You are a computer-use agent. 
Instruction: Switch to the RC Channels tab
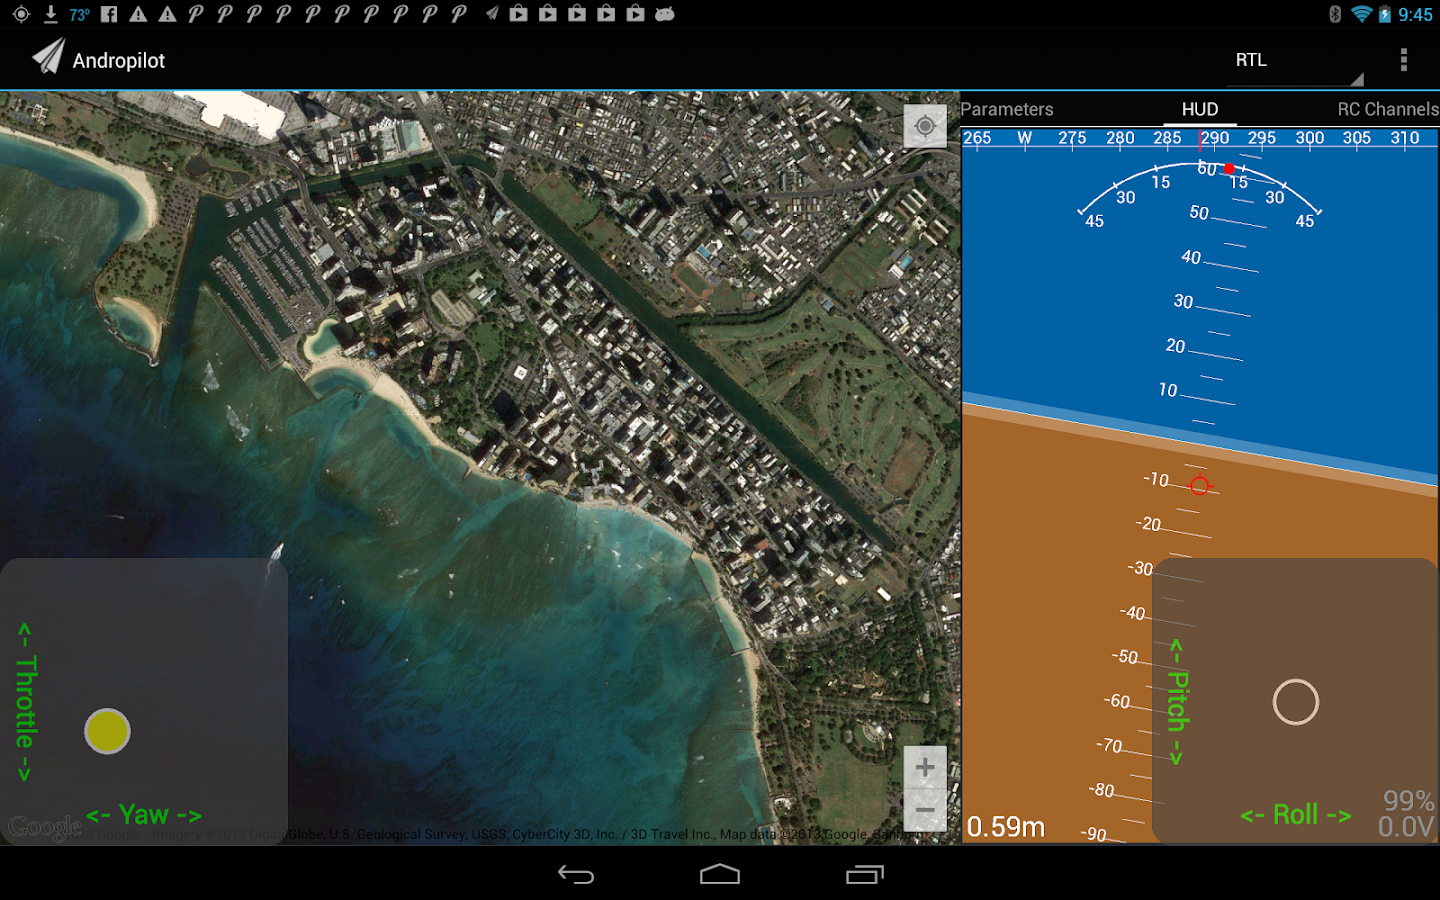[x=1388, y=109]
